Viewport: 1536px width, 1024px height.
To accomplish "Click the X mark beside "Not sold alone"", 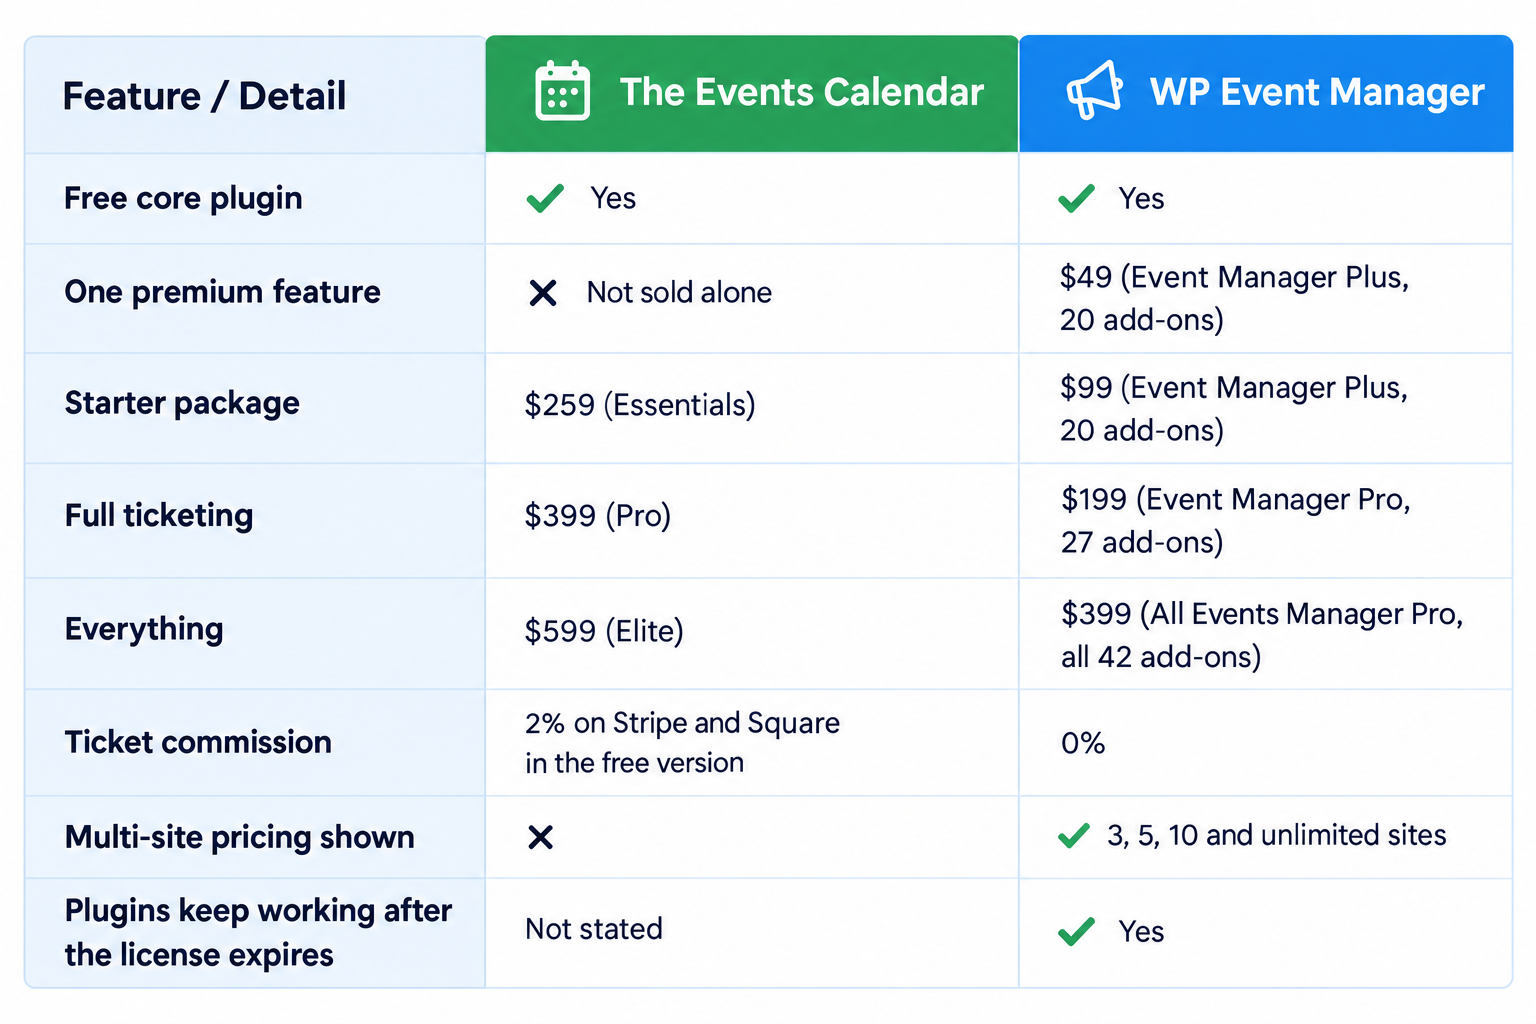I will click(x=543, y=293).
